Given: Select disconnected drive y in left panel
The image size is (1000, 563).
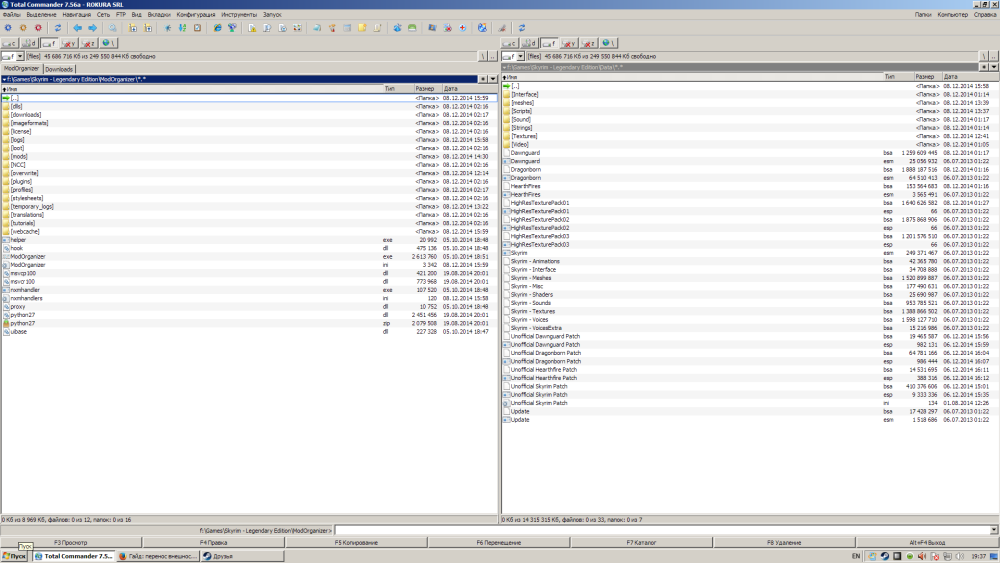Looking at the screenshot, I should point(69,43).
